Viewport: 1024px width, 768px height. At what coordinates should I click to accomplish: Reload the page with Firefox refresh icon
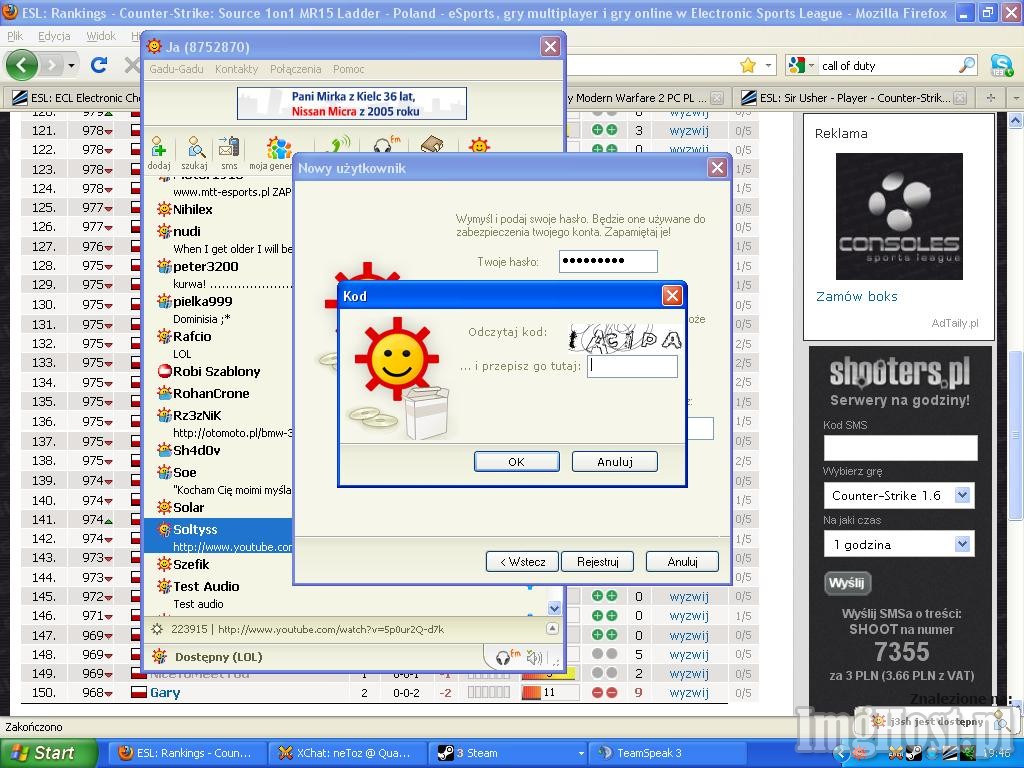(x=99, y=65)
